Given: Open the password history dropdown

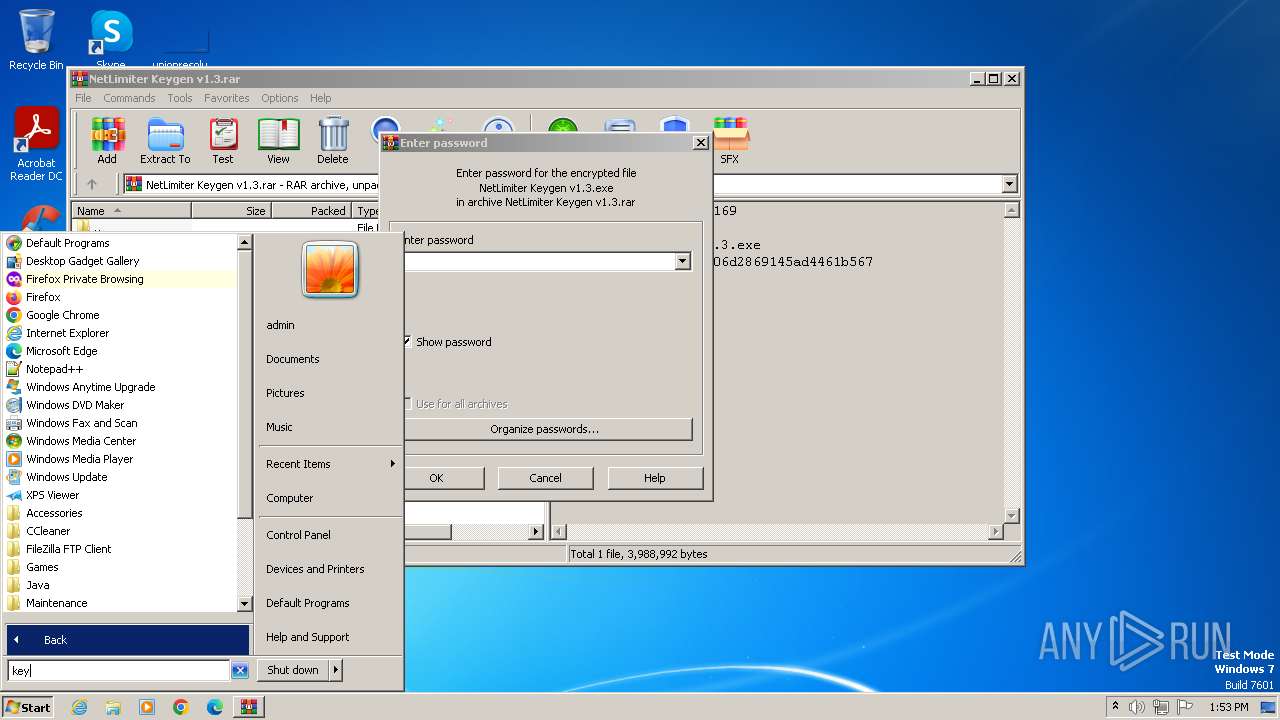Looking at the screenshot, I should (682, 261).
